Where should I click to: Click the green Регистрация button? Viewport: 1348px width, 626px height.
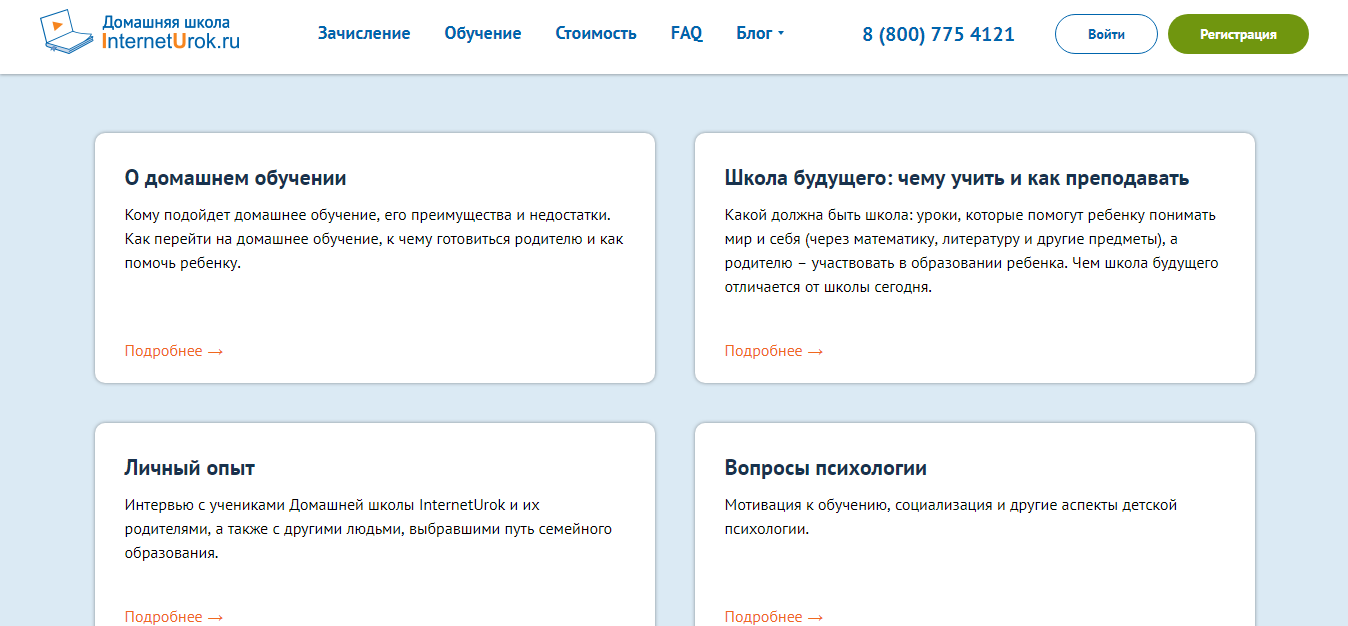pos(1238,33)
